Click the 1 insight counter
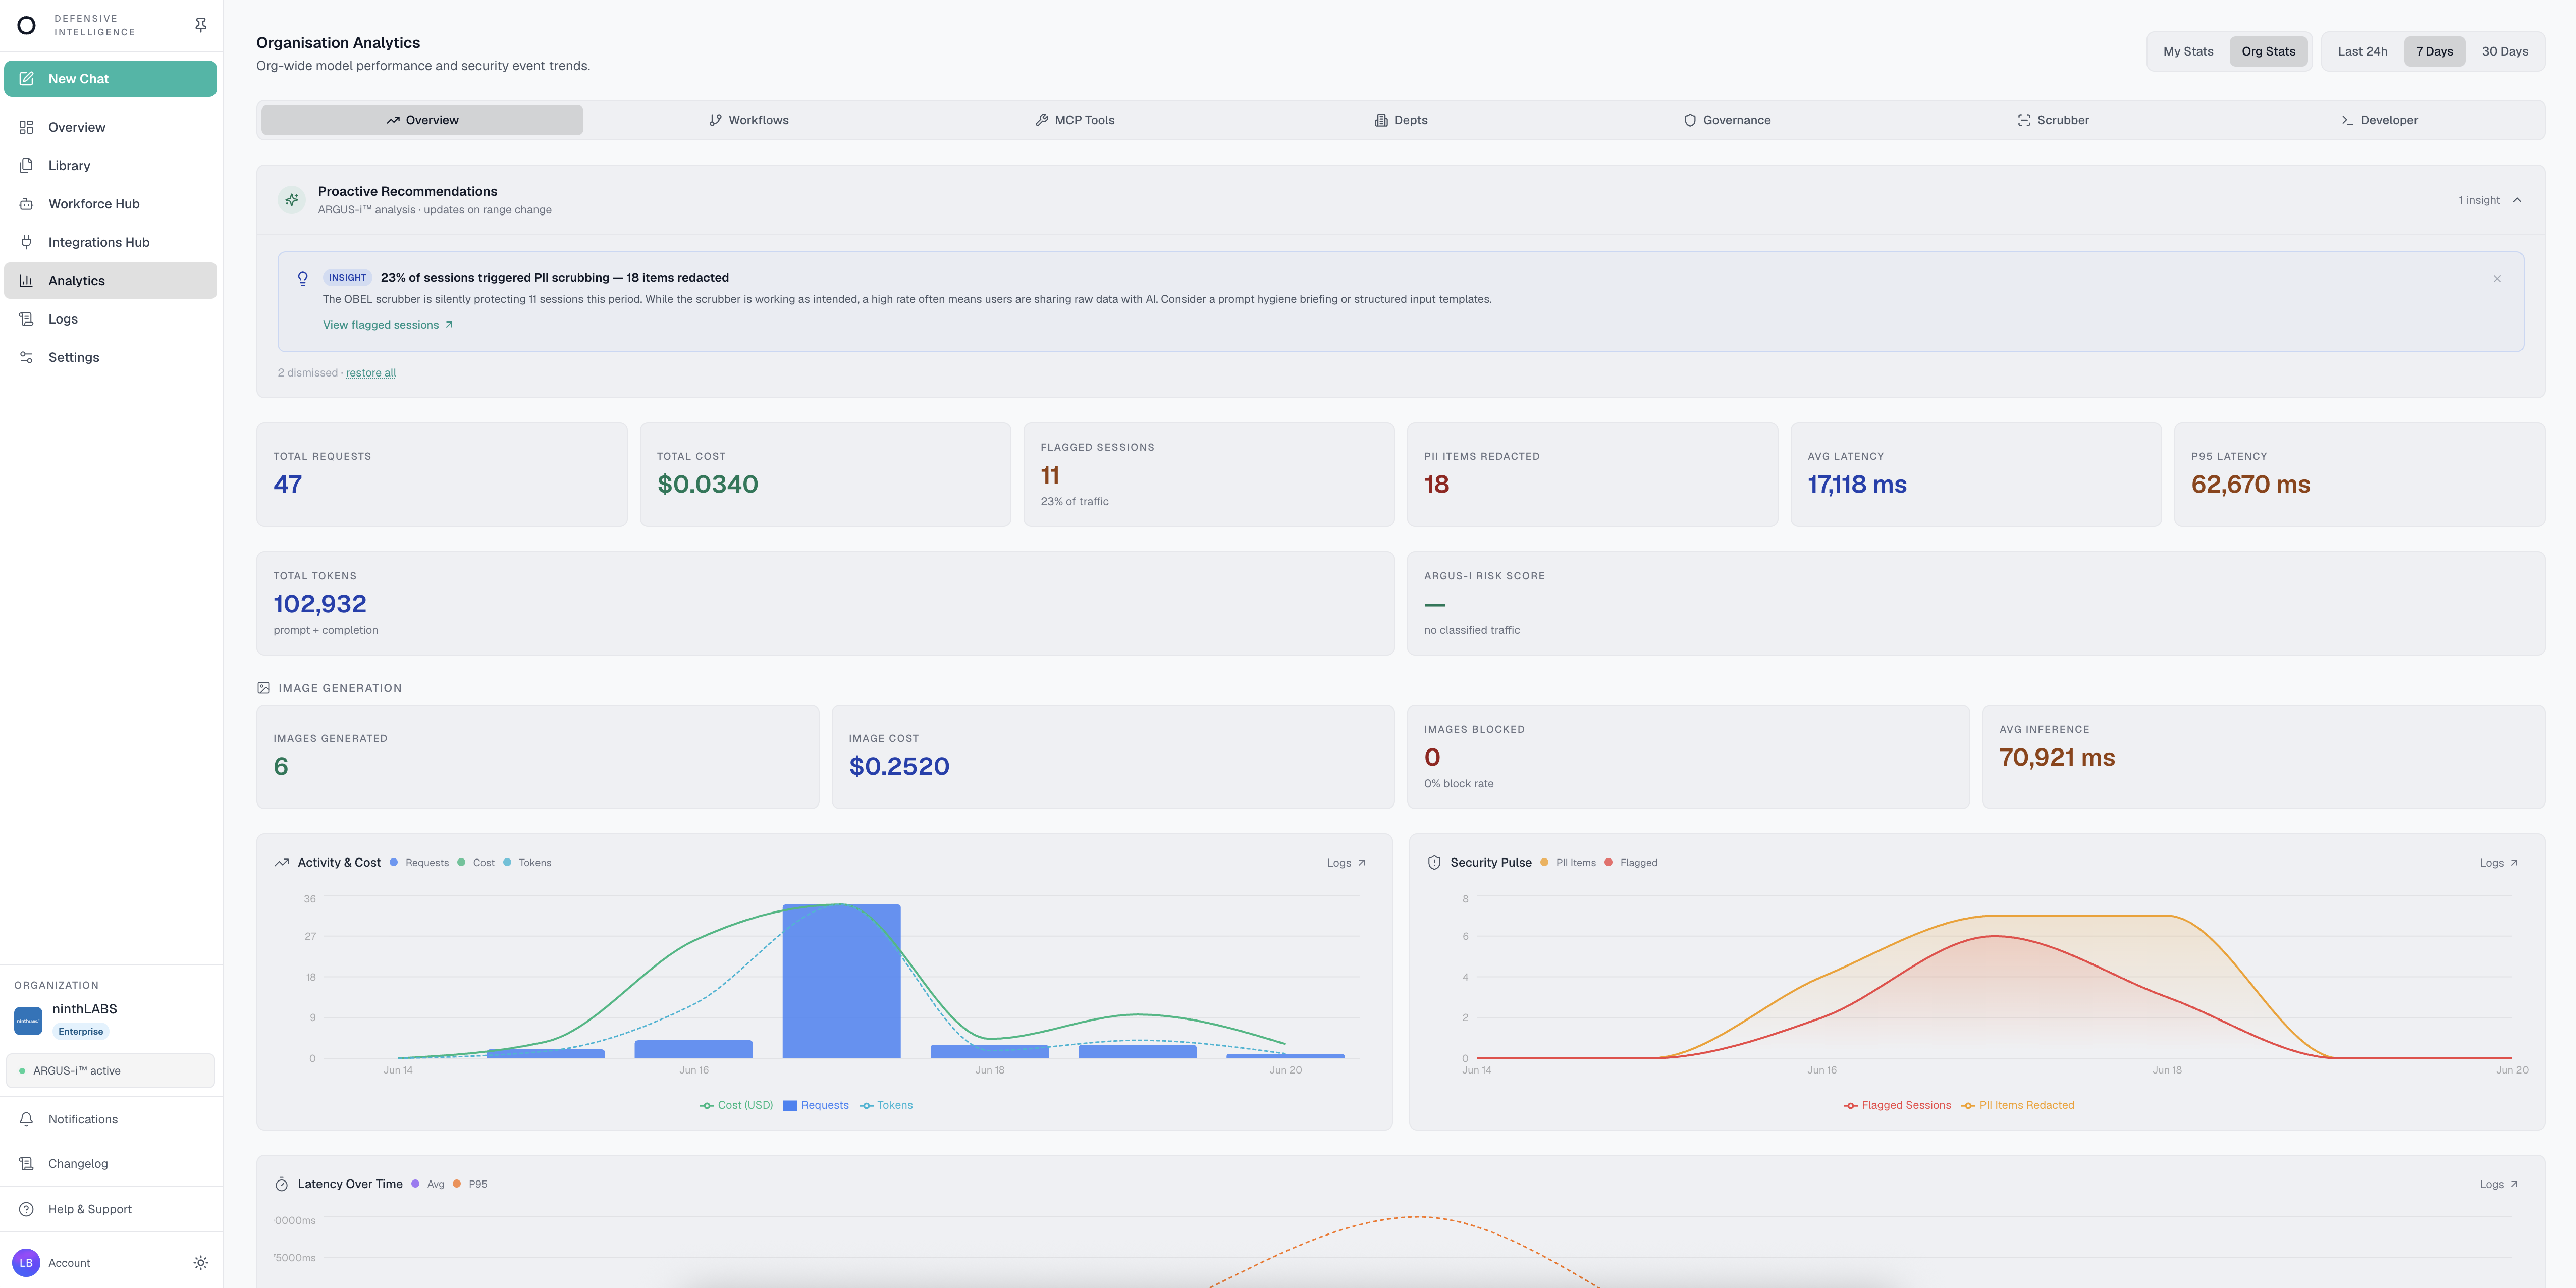 tap(2479, 200)
